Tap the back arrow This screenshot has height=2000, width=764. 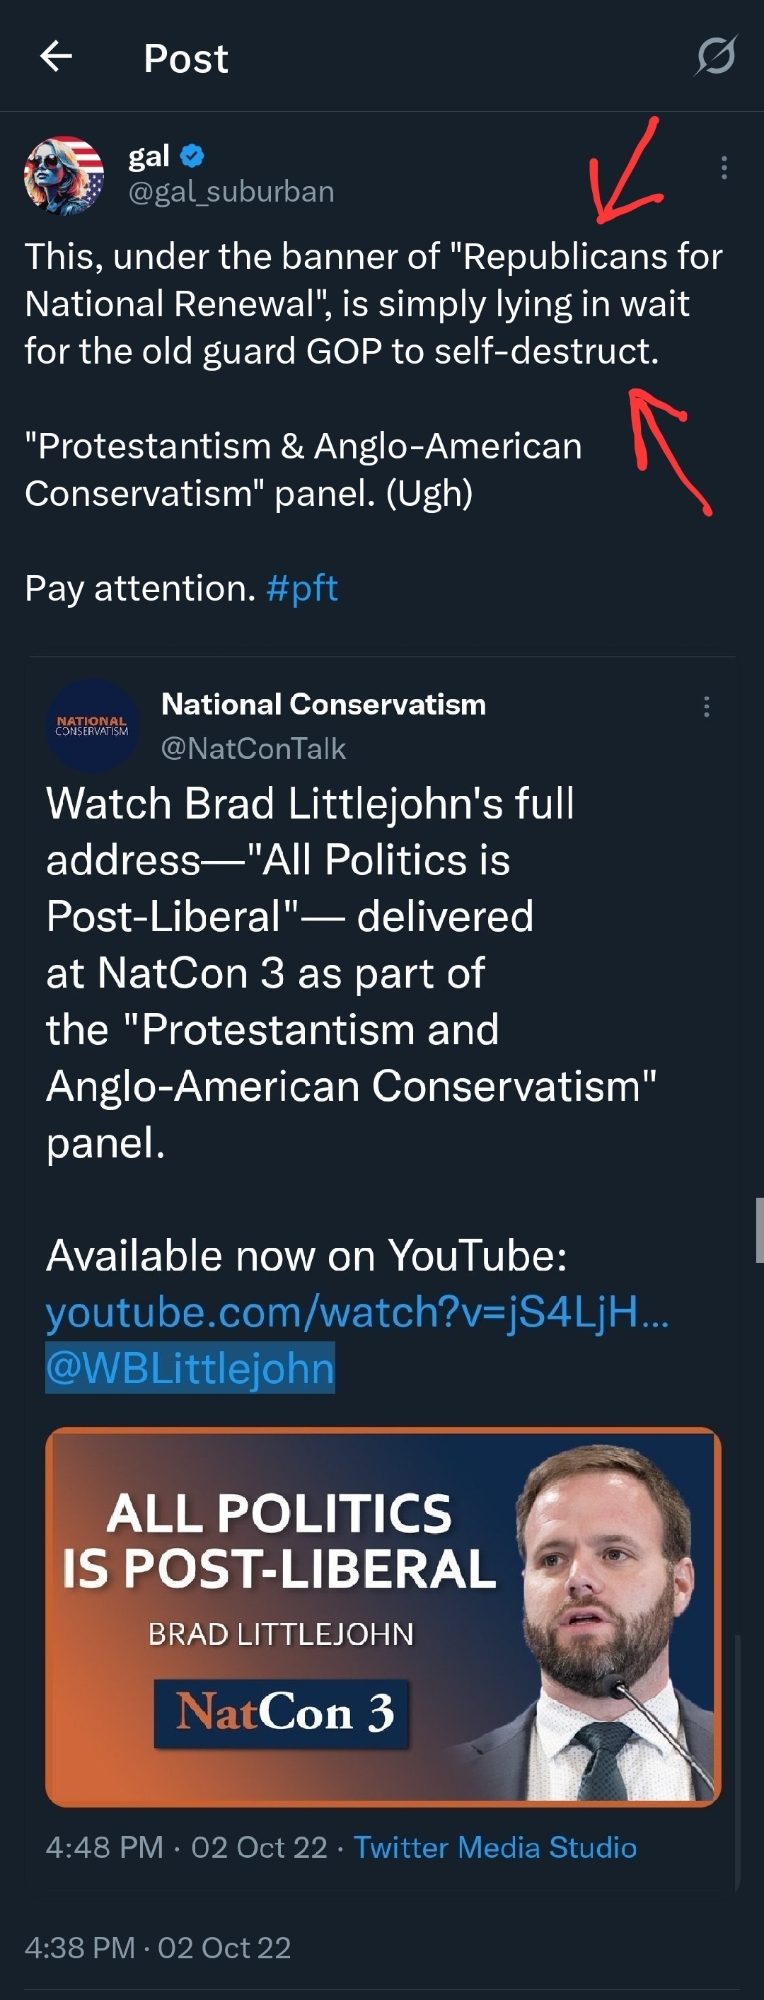[x=56, y=57]
